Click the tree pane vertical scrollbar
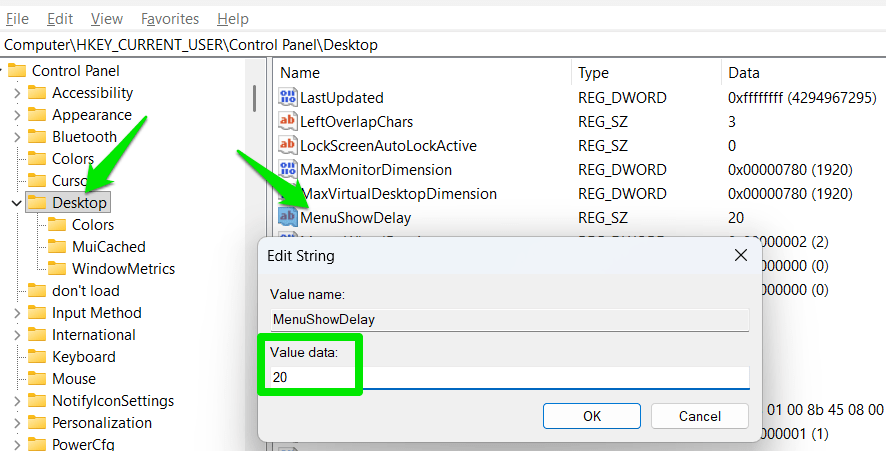The image size is (886, 451). coord(256,98)
